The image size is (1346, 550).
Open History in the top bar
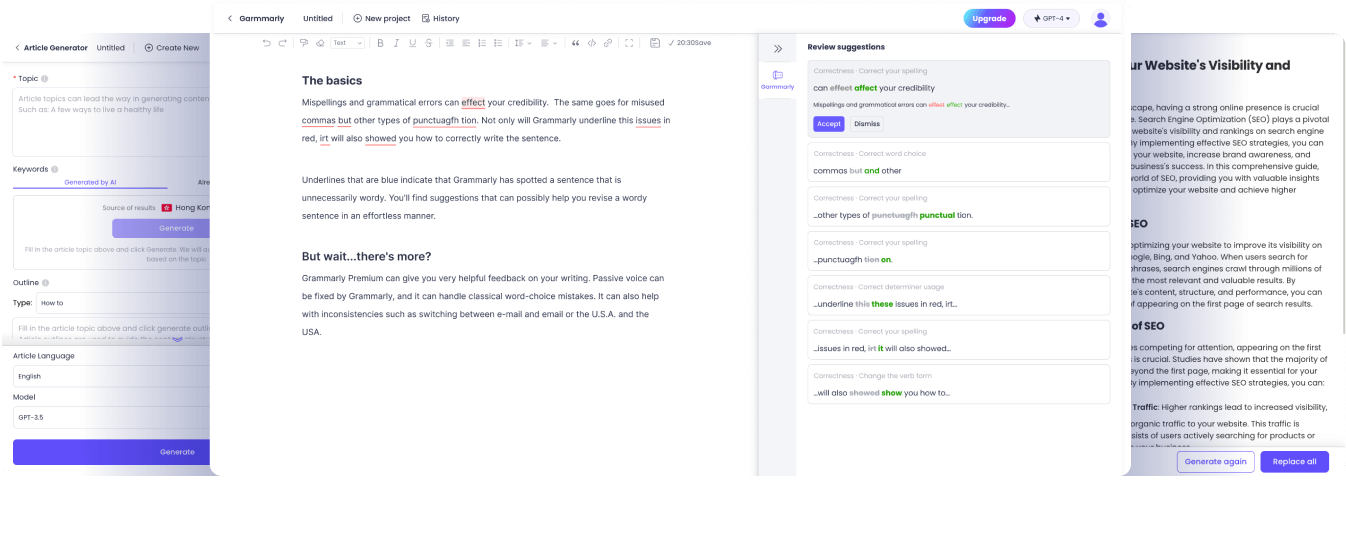click(441, 18)
